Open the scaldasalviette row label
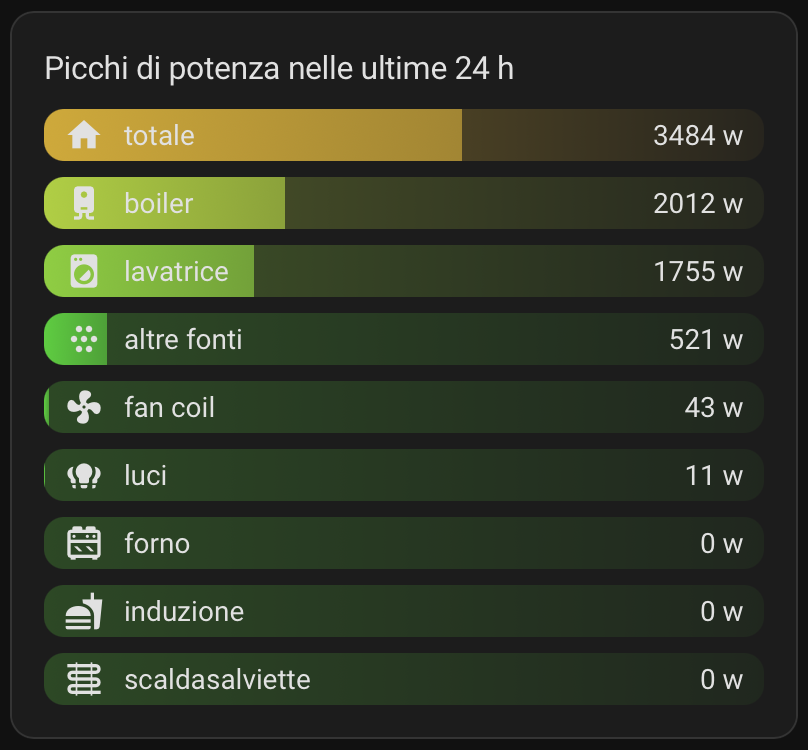The width and height of the screenshot is (808, 750). pos(217,680)
